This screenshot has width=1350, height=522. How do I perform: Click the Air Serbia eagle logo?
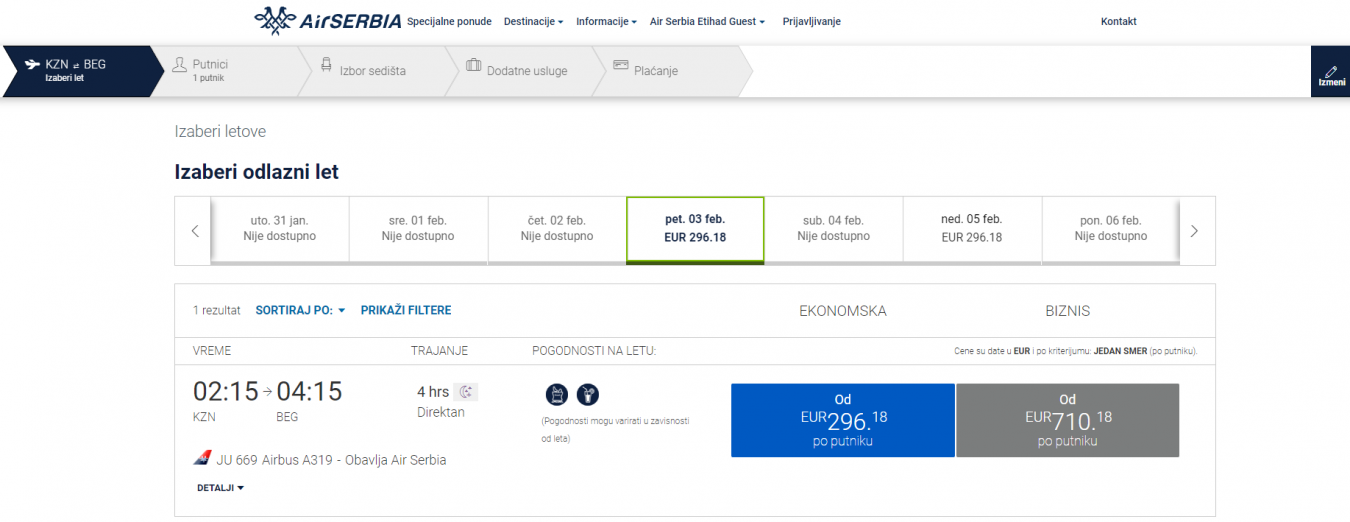[x=276, y=20]
